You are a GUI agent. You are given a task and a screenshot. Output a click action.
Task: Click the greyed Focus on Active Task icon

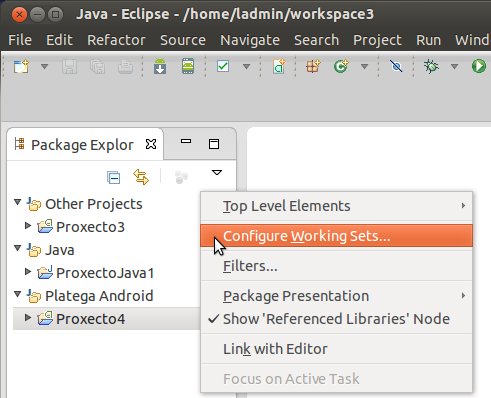(x=181, y=177)
